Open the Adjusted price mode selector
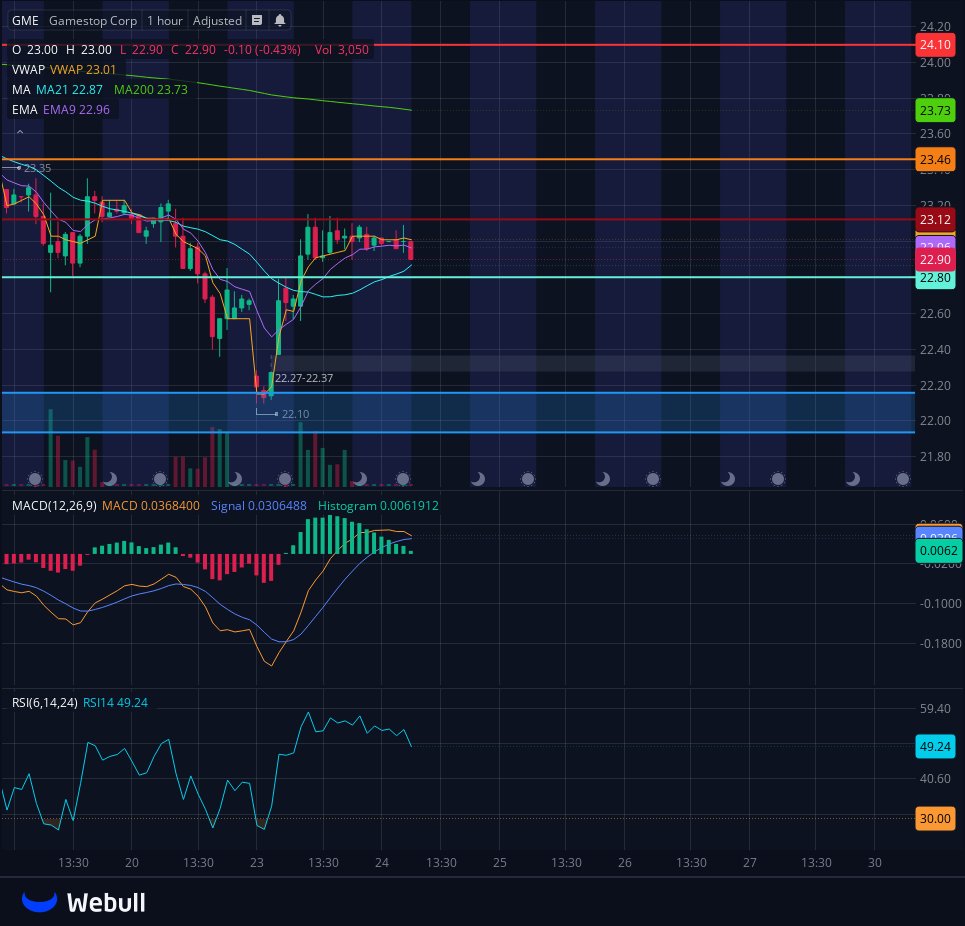This screenshot has width=965, height=926. click(217, 20)
